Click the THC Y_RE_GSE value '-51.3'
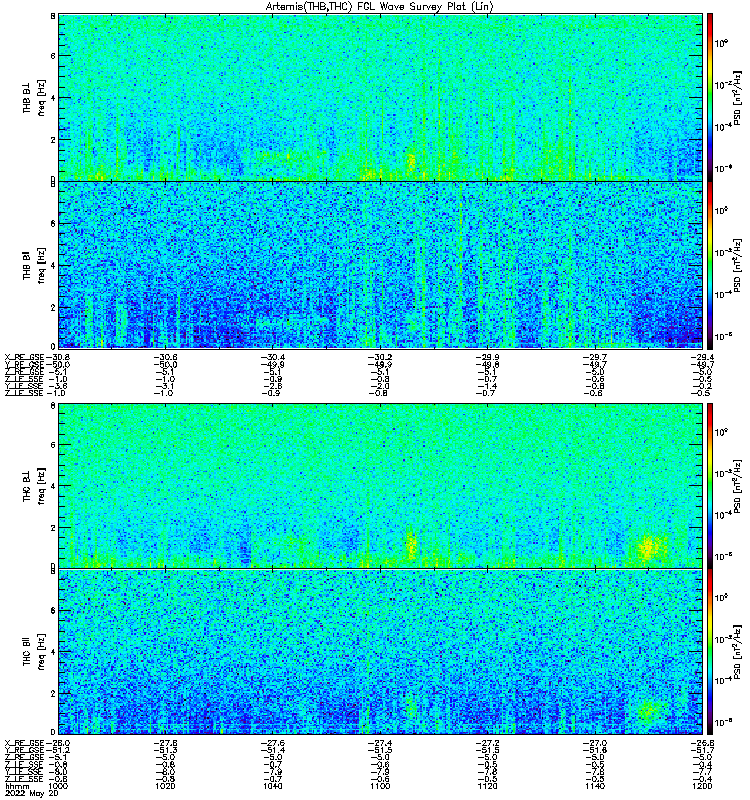The image size is (750, 800). [166, 750]
